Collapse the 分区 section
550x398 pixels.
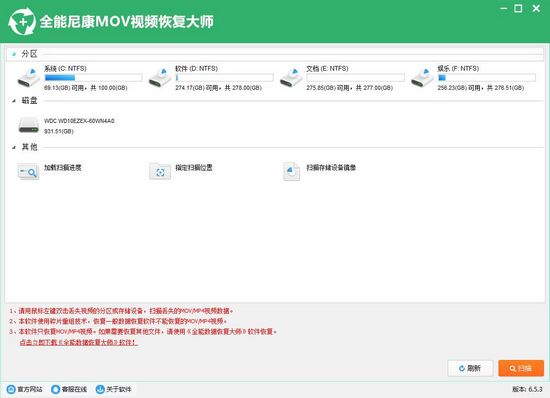(x=14, y=54)
